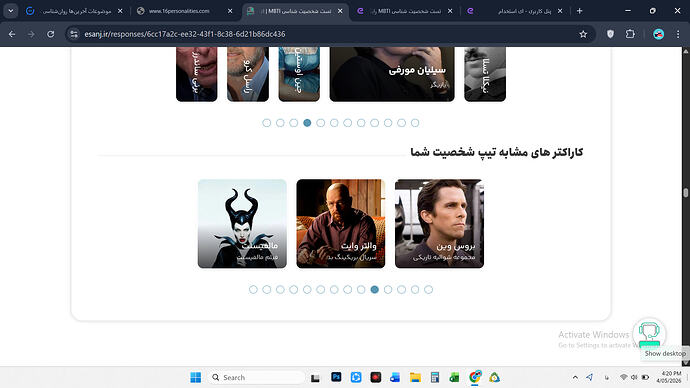The image size is (690, 388).
Task: View site information icon in address bar
Action: pos(74,34)
